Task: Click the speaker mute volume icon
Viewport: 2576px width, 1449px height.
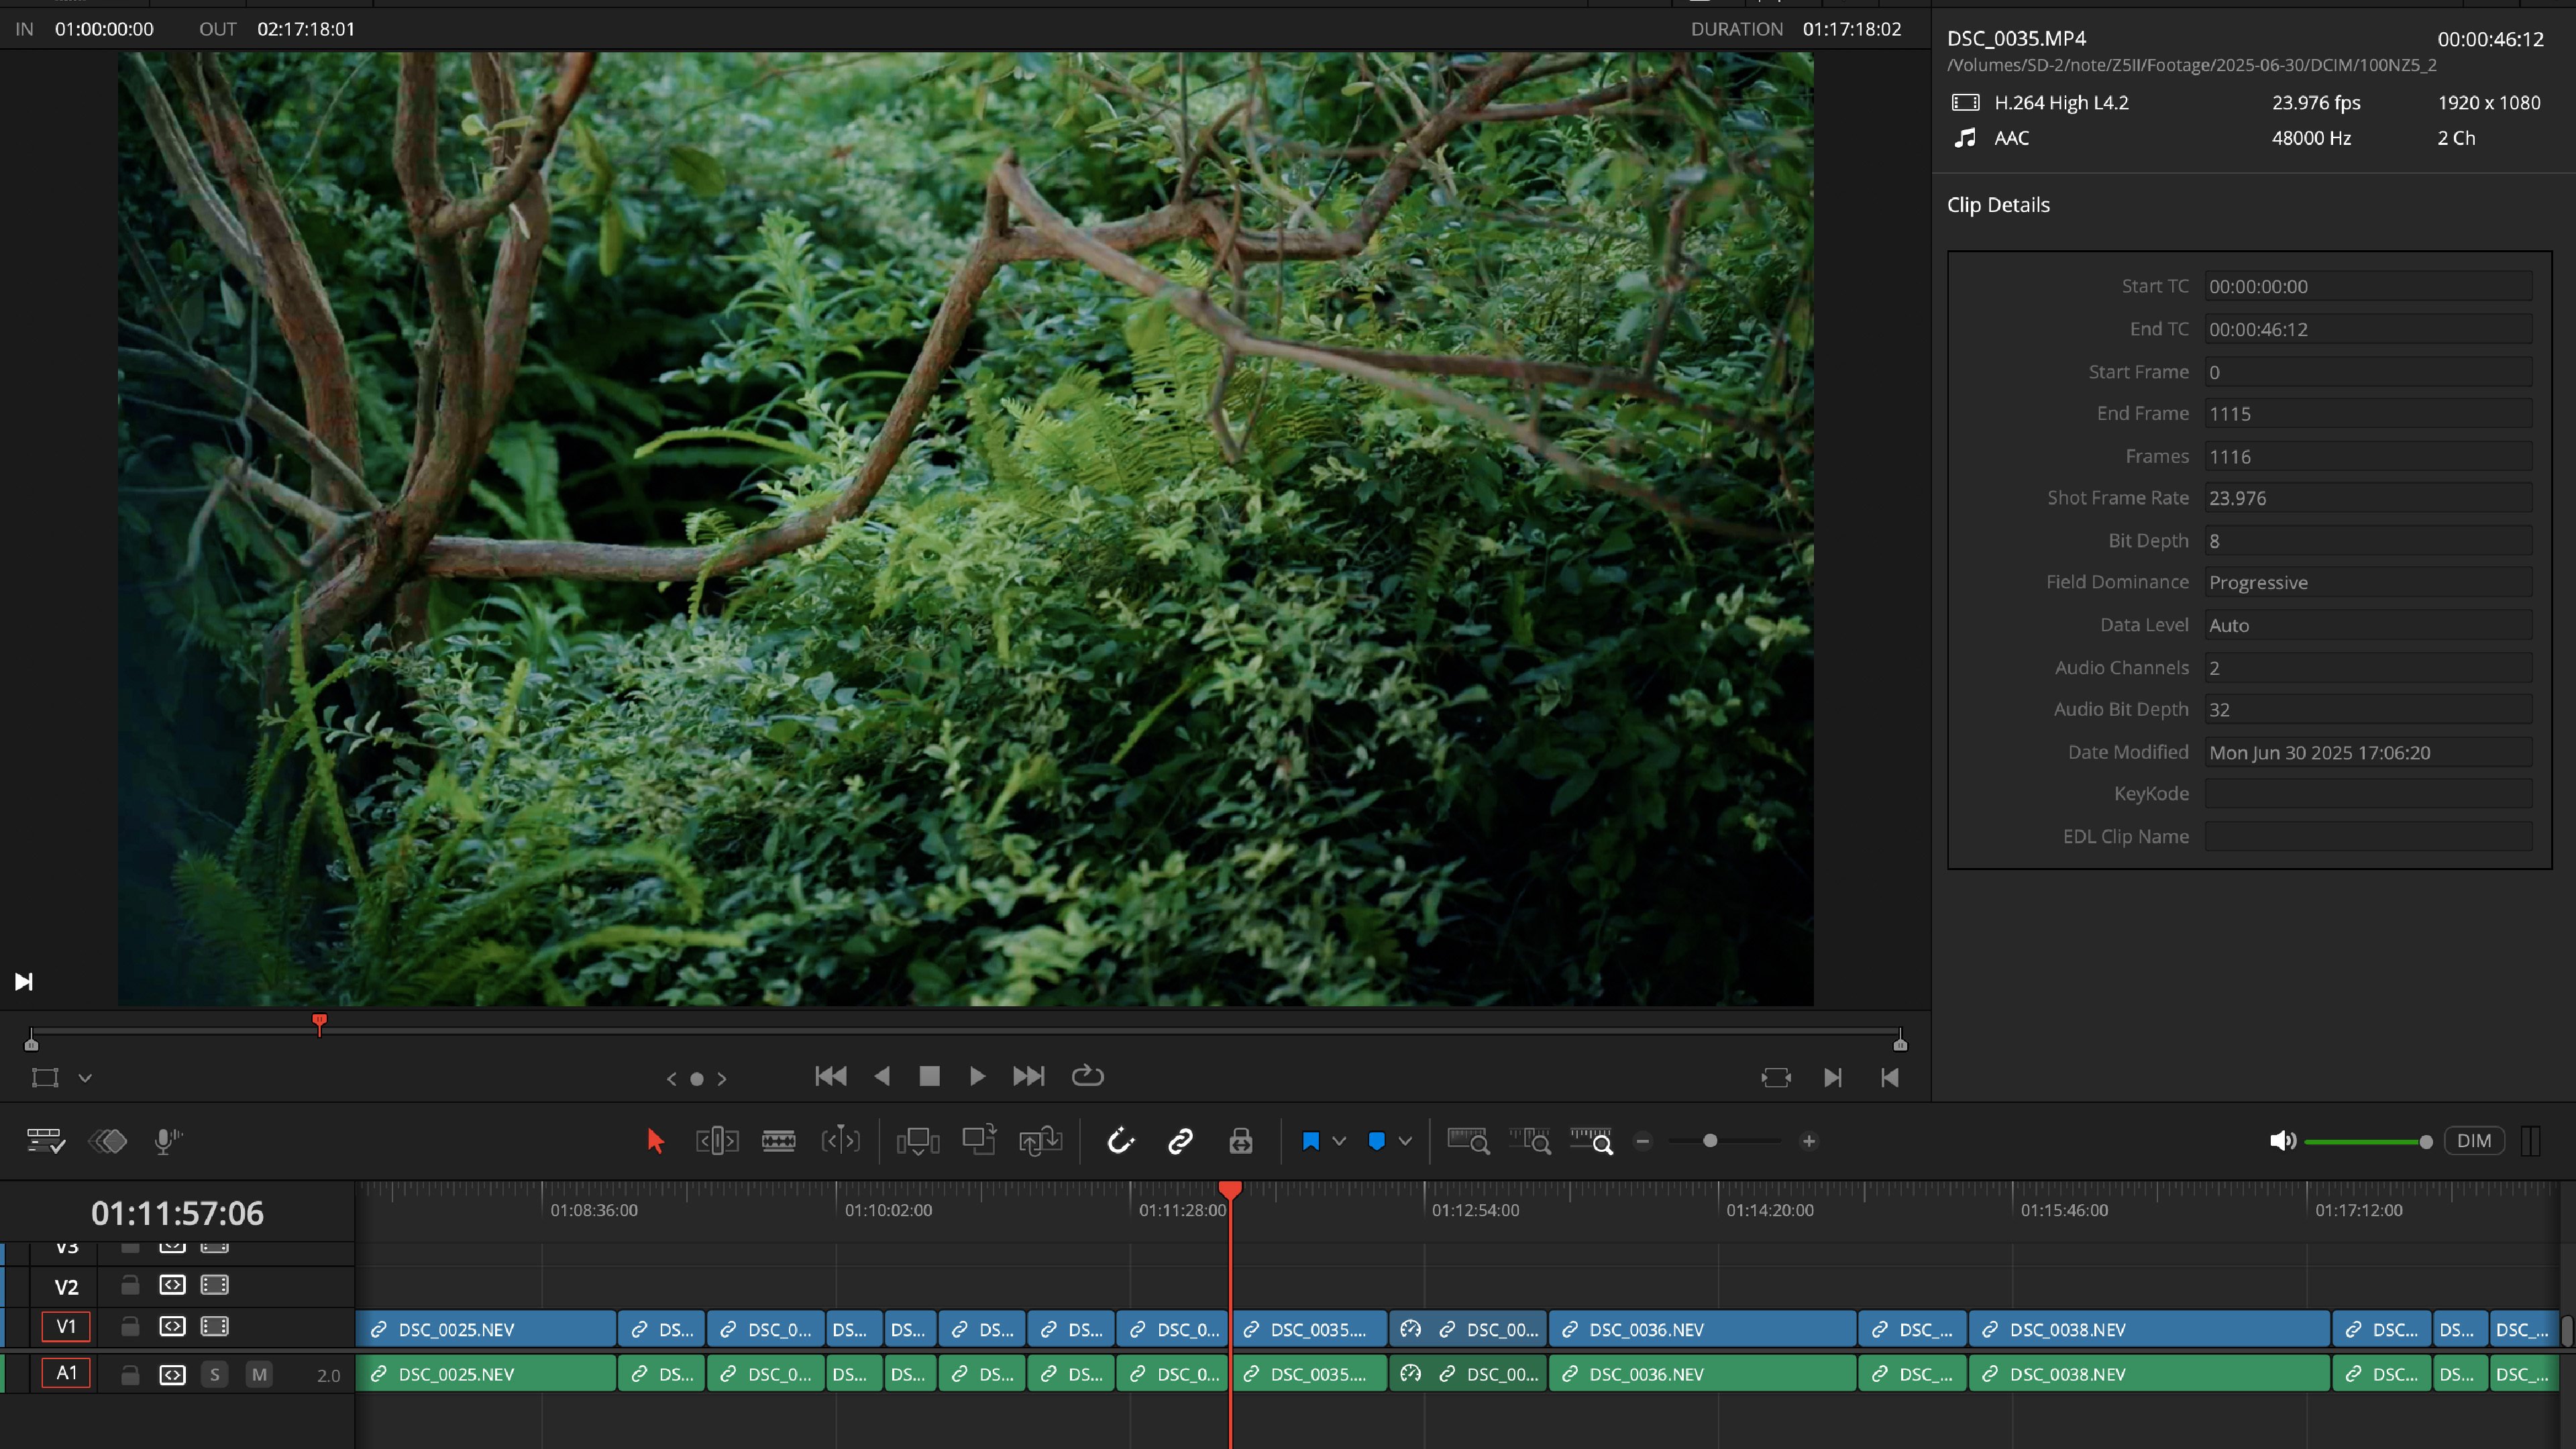Action: point(2282,1141)
